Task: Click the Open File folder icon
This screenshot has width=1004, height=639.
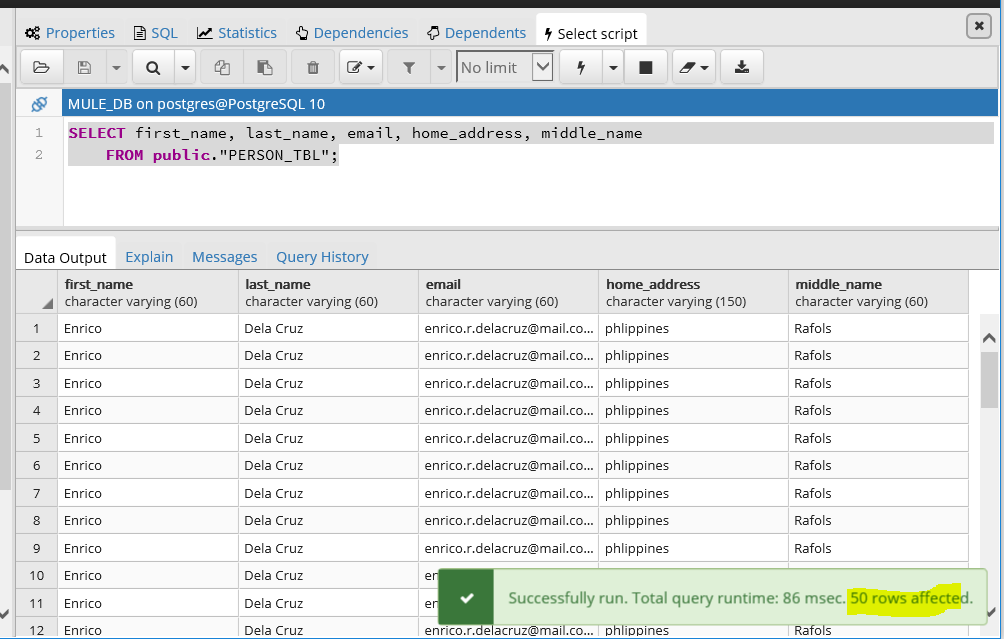Action: tap(41, 68)
